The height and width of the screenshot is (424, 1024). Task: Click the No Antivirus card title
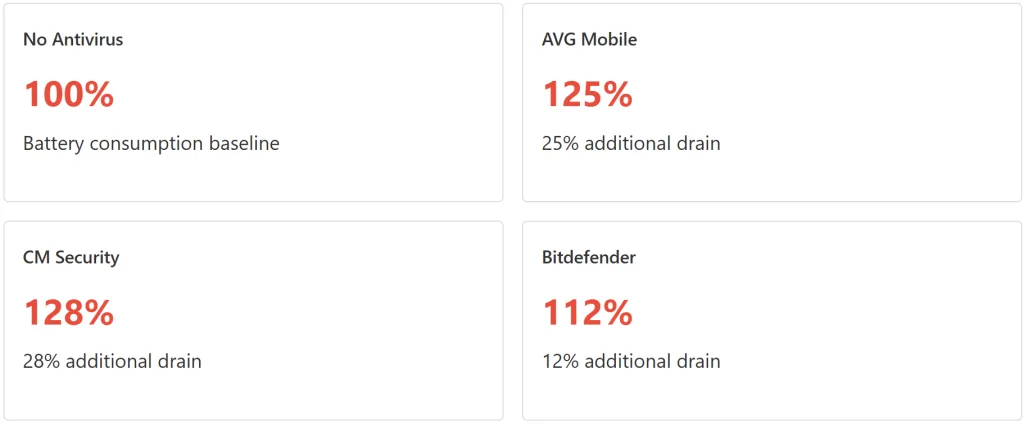(73, 40)
